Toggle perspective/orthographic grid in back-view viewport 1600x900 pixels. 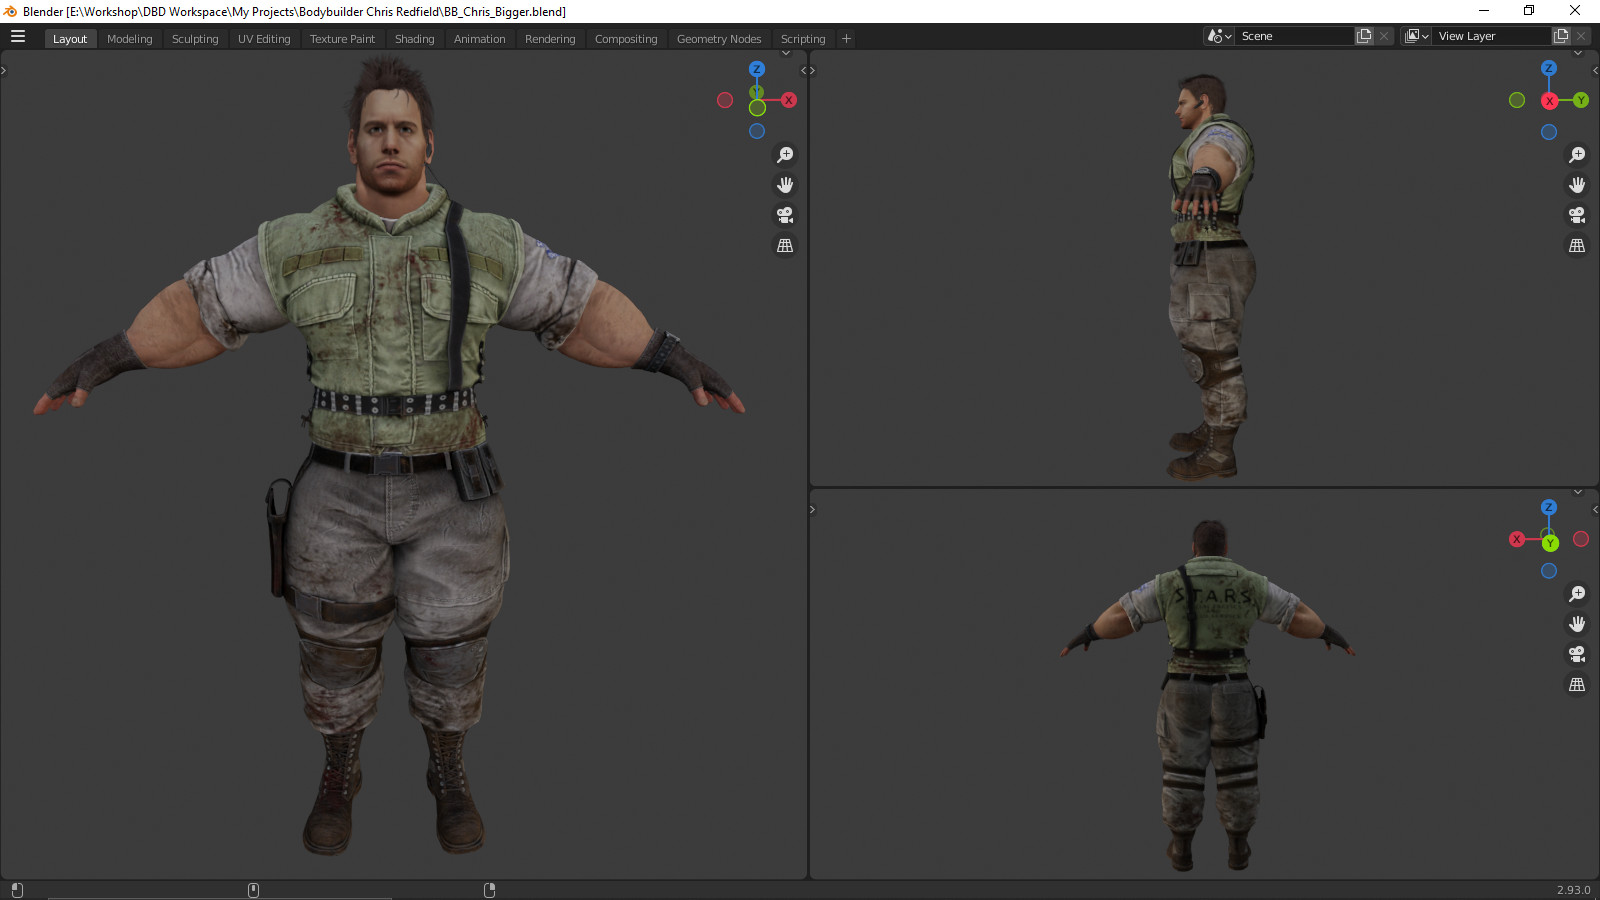1577,684
